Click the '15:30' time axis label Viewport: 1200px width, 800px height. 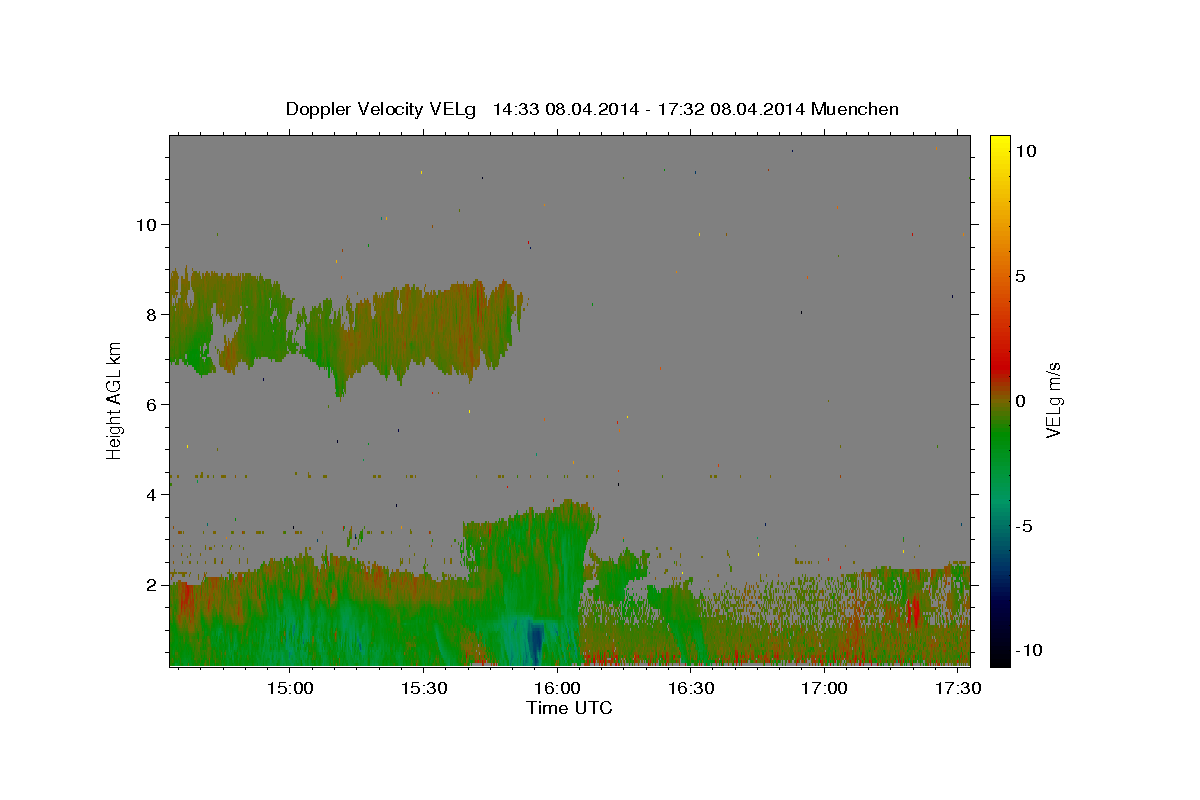423,689
